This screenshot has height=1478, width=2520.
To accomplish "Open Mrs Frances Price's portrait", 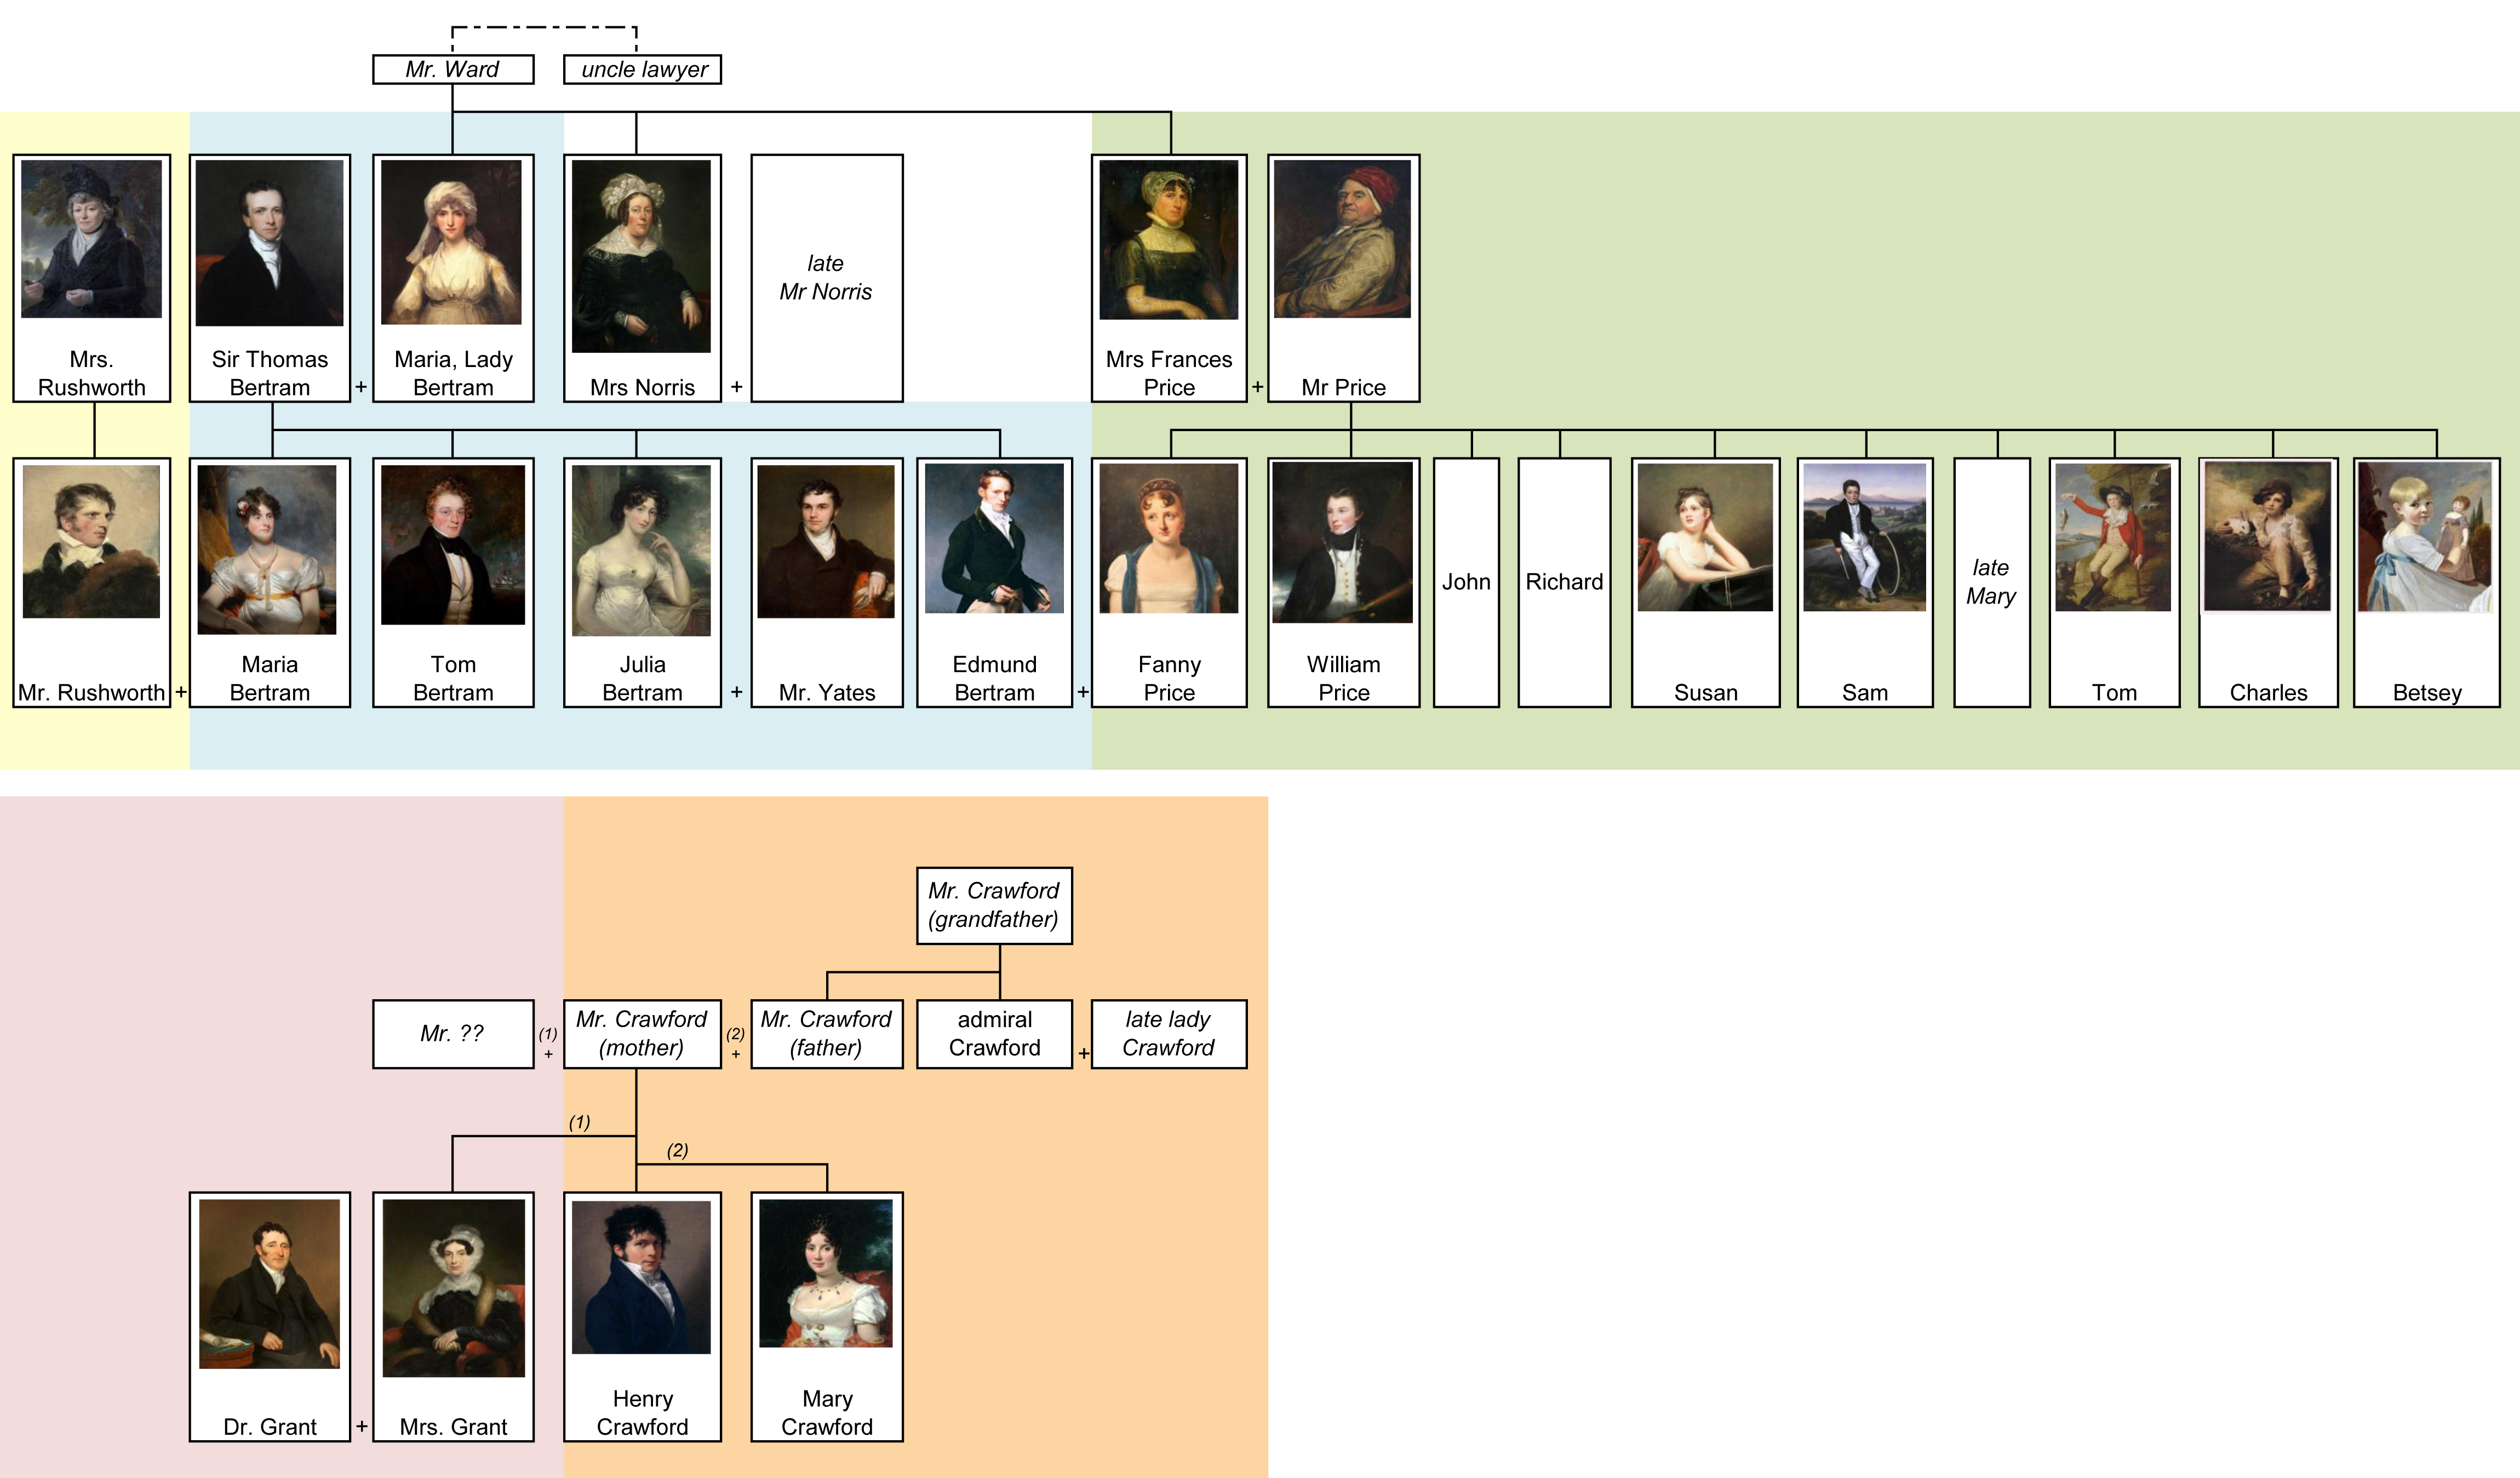I will pyautogui.click(x=1169, y=240).
